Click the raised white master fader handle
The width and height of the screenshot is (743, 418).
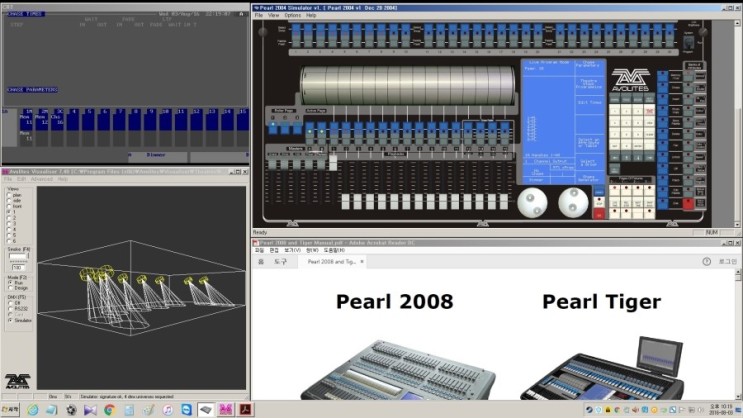(333, 162)
